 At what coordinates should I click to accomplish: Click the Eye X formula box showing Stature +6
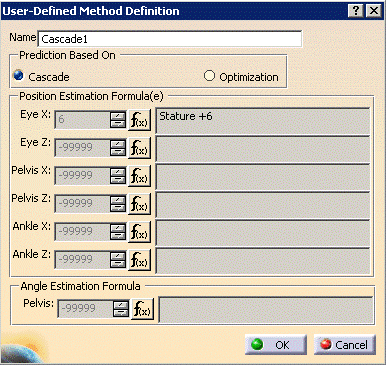263,120
